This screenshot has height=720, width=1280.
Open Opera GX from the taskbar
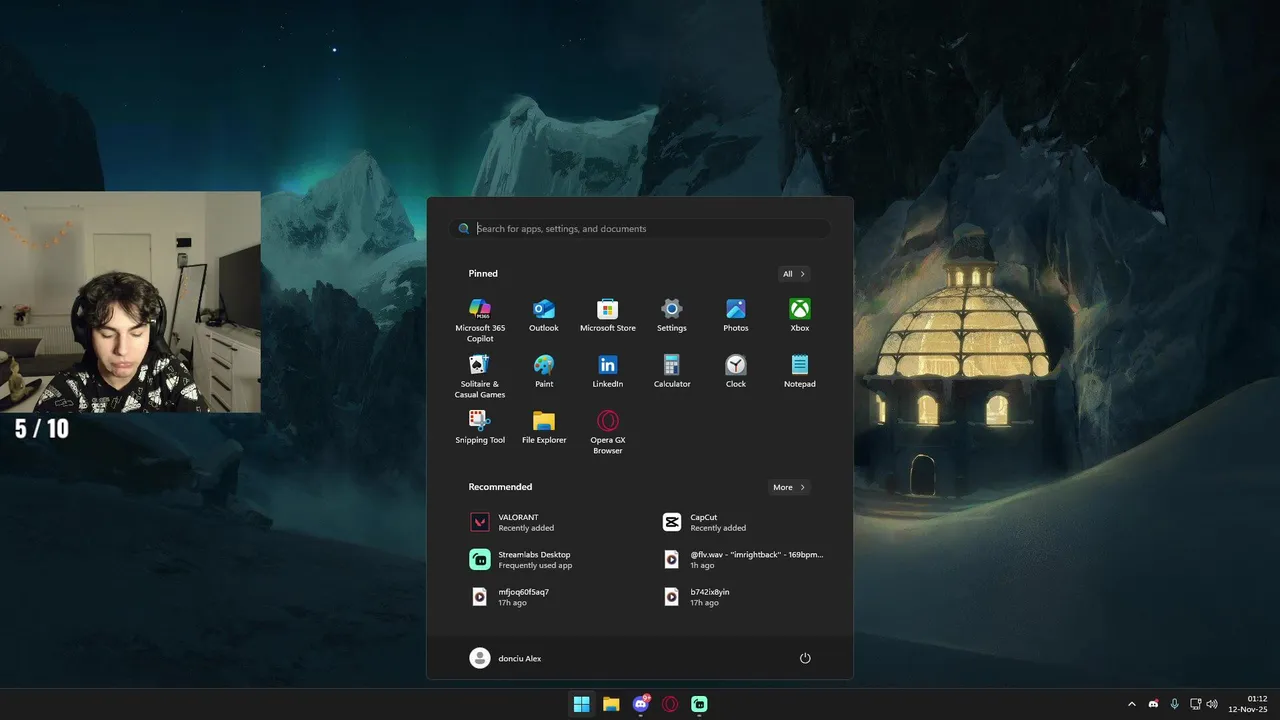[x=670, y=704]
